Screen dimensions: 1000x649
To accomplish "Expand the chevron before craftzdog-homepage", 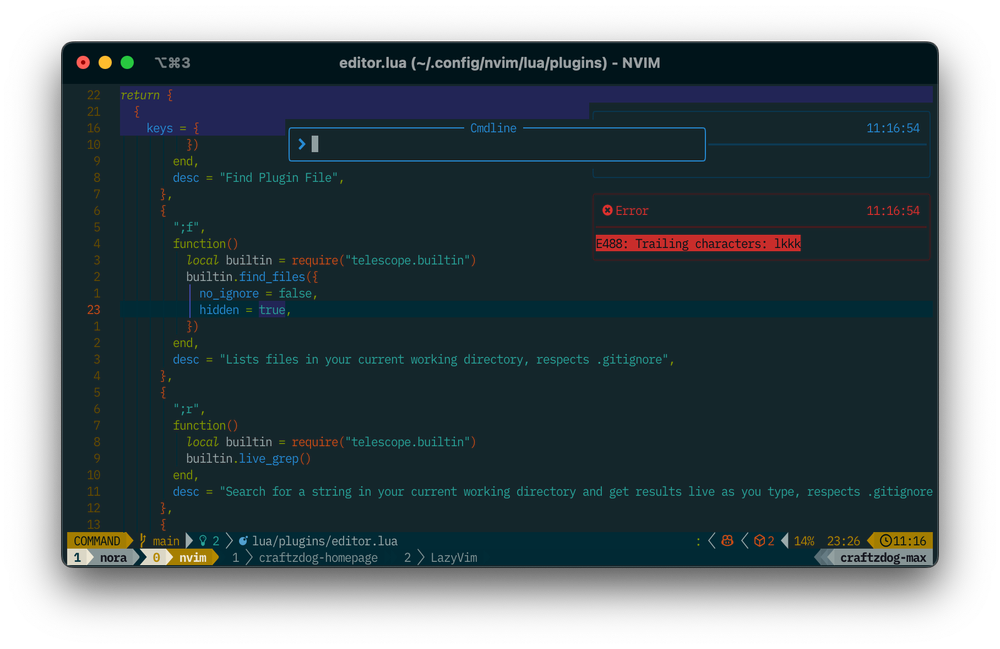I will point(248,557).
